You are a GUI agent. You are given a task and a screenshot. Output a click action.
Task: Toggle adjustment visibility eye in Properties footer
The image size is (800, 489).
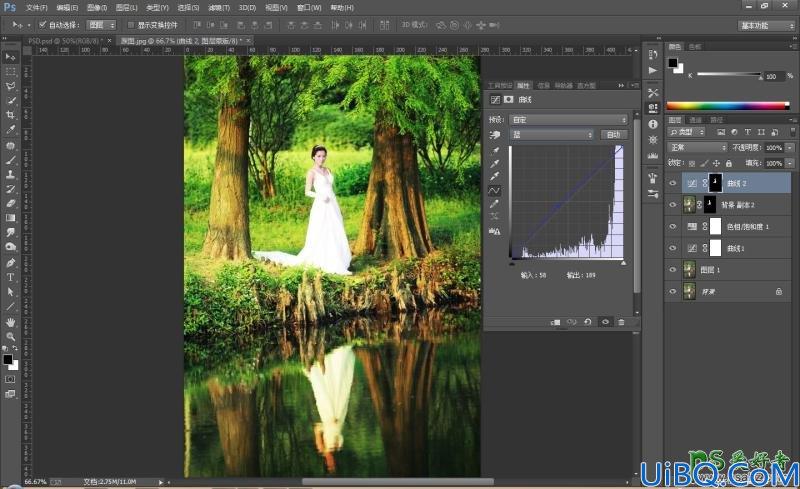pyautogui.click(x=605, y=322)
